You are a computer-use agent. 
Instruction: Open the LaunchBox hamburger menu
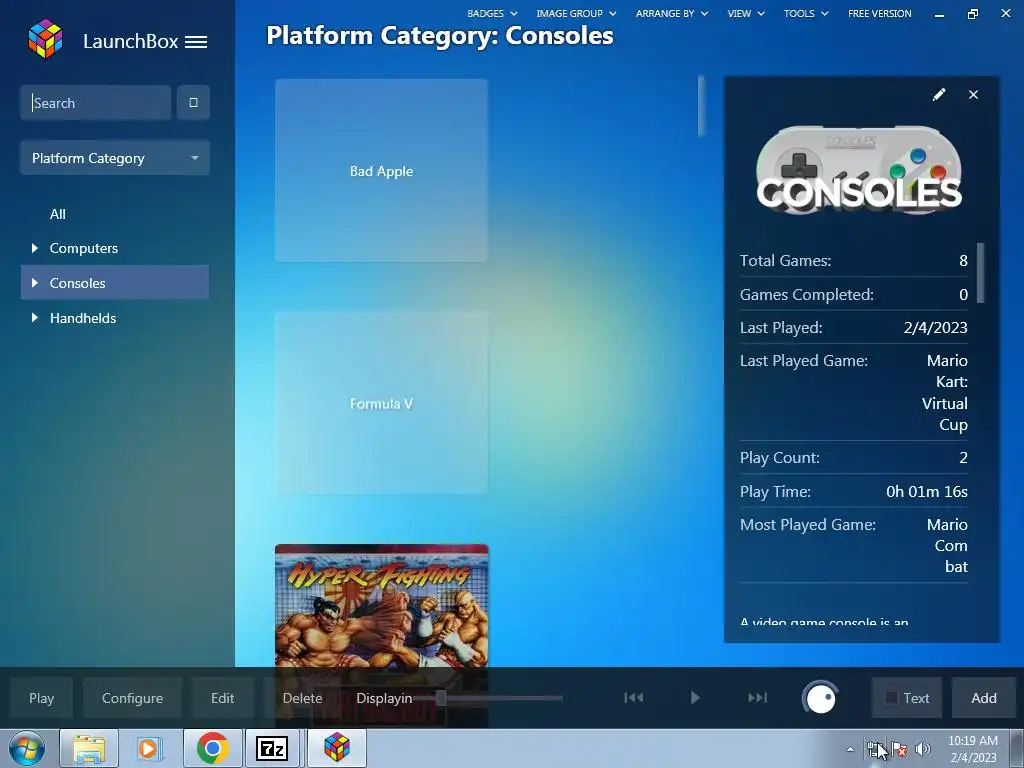tap(196, 42)
